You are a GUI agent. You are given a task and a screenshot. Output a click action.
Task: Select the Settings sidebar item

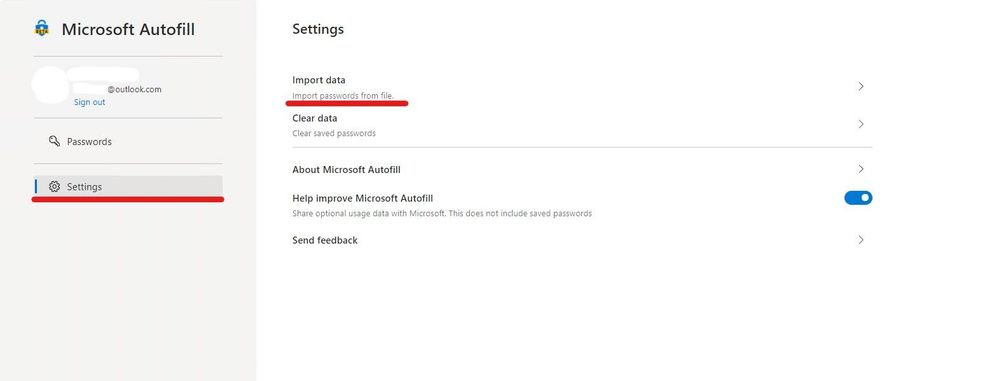pyautogui.click(x=128, y=187)
